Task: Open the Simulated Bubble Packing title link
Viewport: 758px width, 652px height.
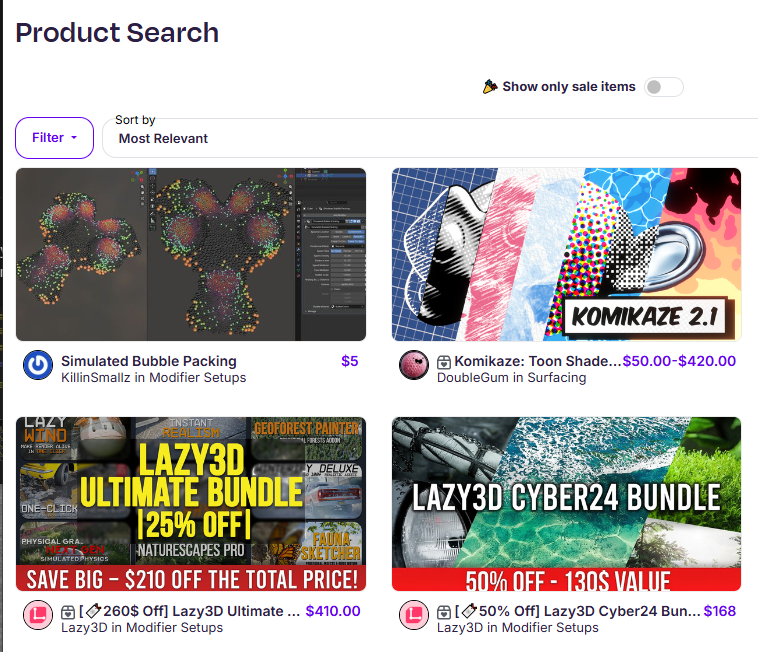Action: click(x=149, y=361)
